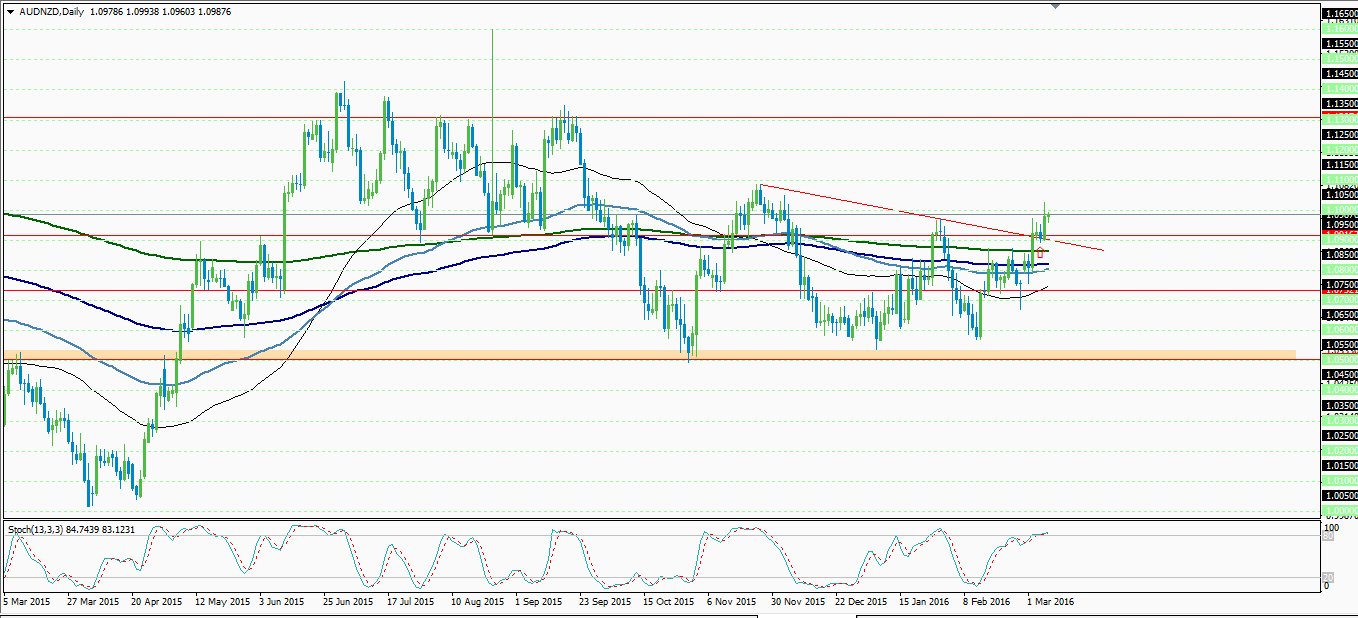
Task: Click the 1.01500 price scale label
Action: pos(1340,466)
